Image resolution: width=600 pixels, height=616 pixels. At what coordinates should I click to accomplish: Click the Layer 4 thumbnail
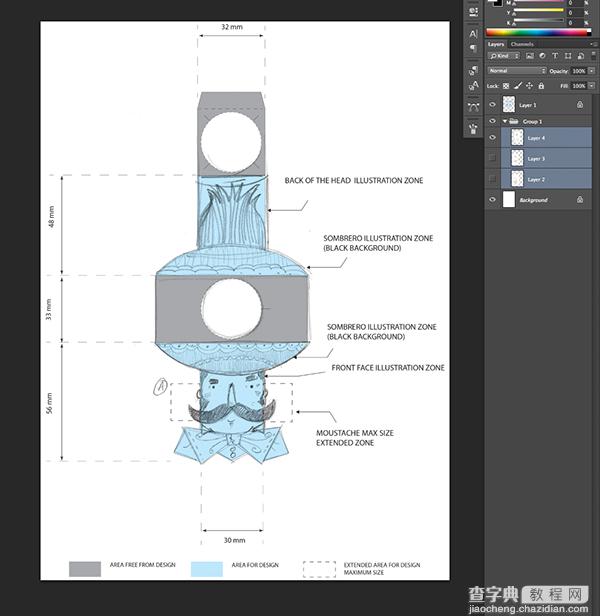point(517,138)
